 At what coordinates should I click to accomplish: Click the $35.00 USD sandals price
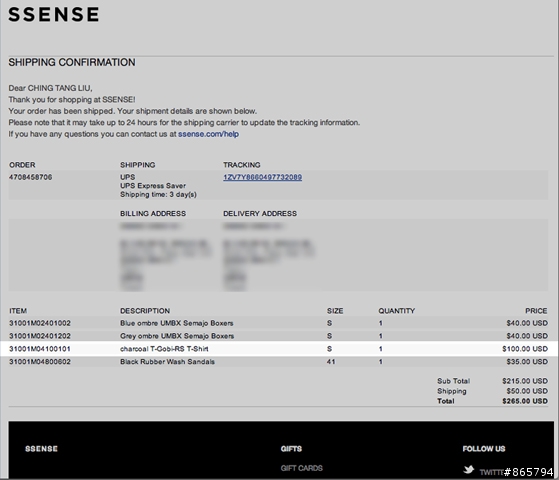coord(527,362)
